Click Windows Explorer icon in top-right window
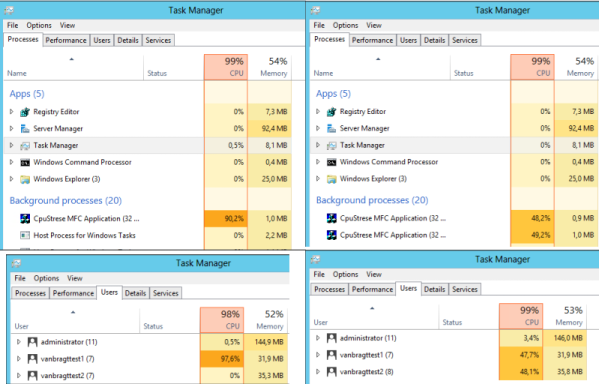Image resolution: width=599 pixels, height=384 pixels. click(332, 179)
